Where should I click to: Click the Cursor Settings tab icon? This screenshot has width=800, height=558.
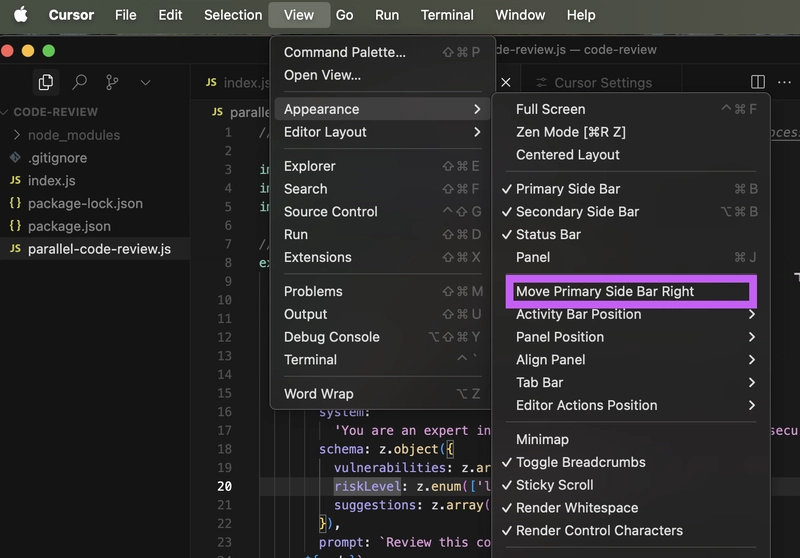[541, 82]
